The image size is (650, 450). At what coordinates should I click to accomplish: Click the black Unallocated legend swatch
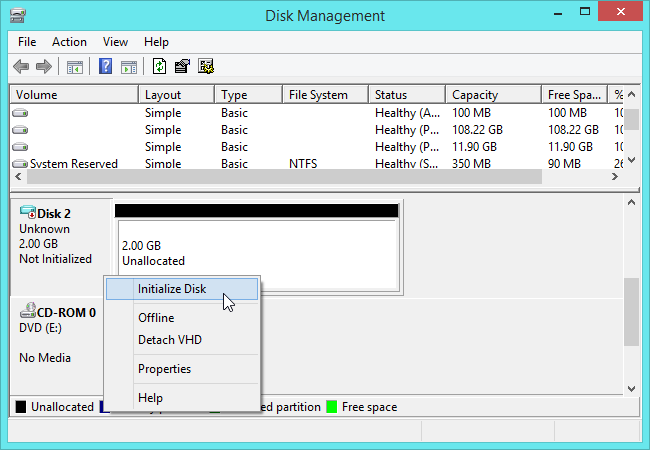pyautogui.click(x=21, y=407)
